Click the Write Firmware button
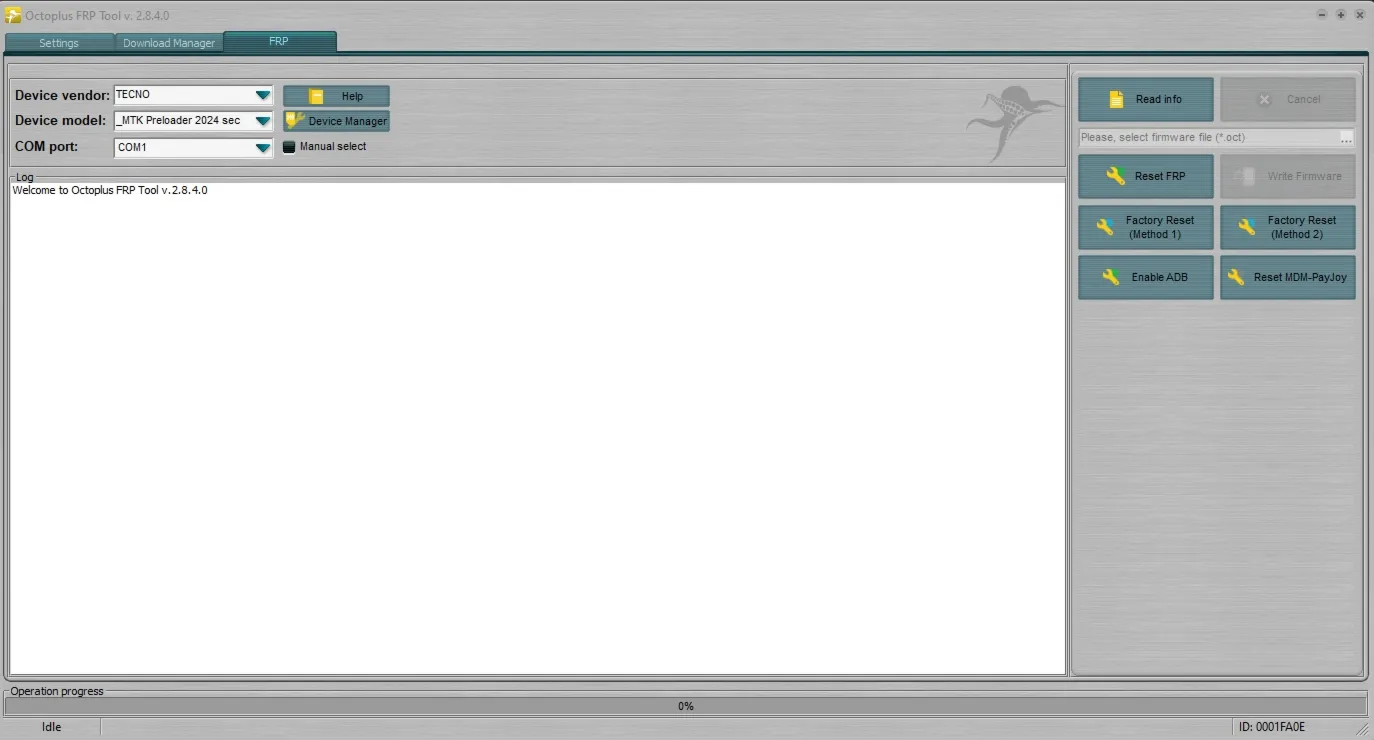The height and width of the screenshot is (740, 1374). pos(1288,176)
